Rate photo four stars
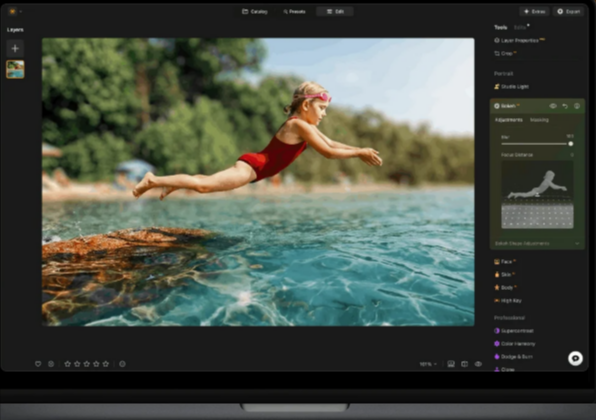The image size is (596, 420). (96, 364)
